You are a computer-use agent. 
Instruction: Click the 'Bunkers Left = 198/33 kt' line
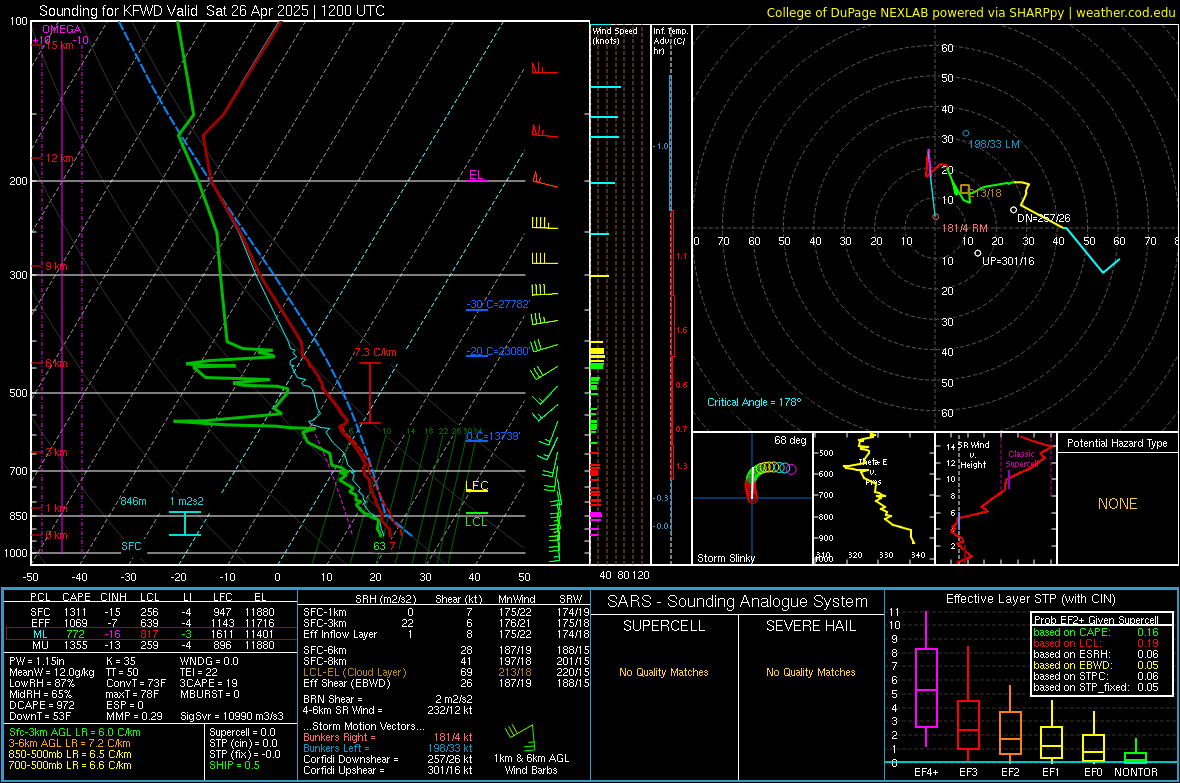tap(388, 748)
